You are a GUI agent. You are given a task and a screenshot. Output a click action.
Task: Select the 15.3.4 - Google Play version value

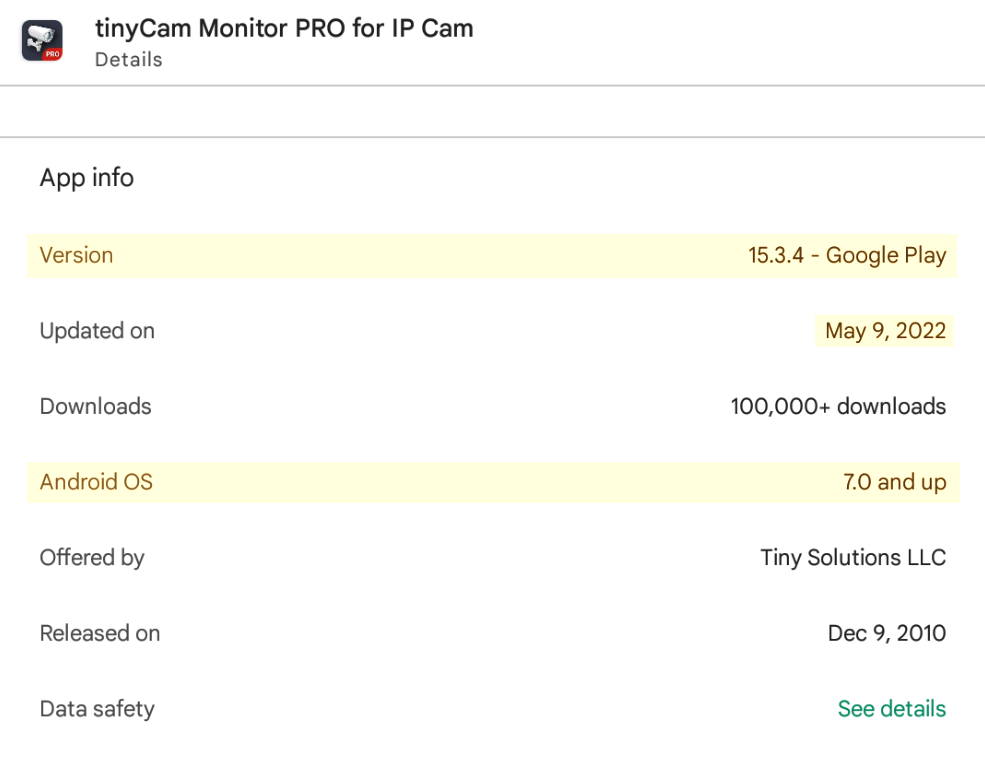pyautogui.click(x=847, y=255)
